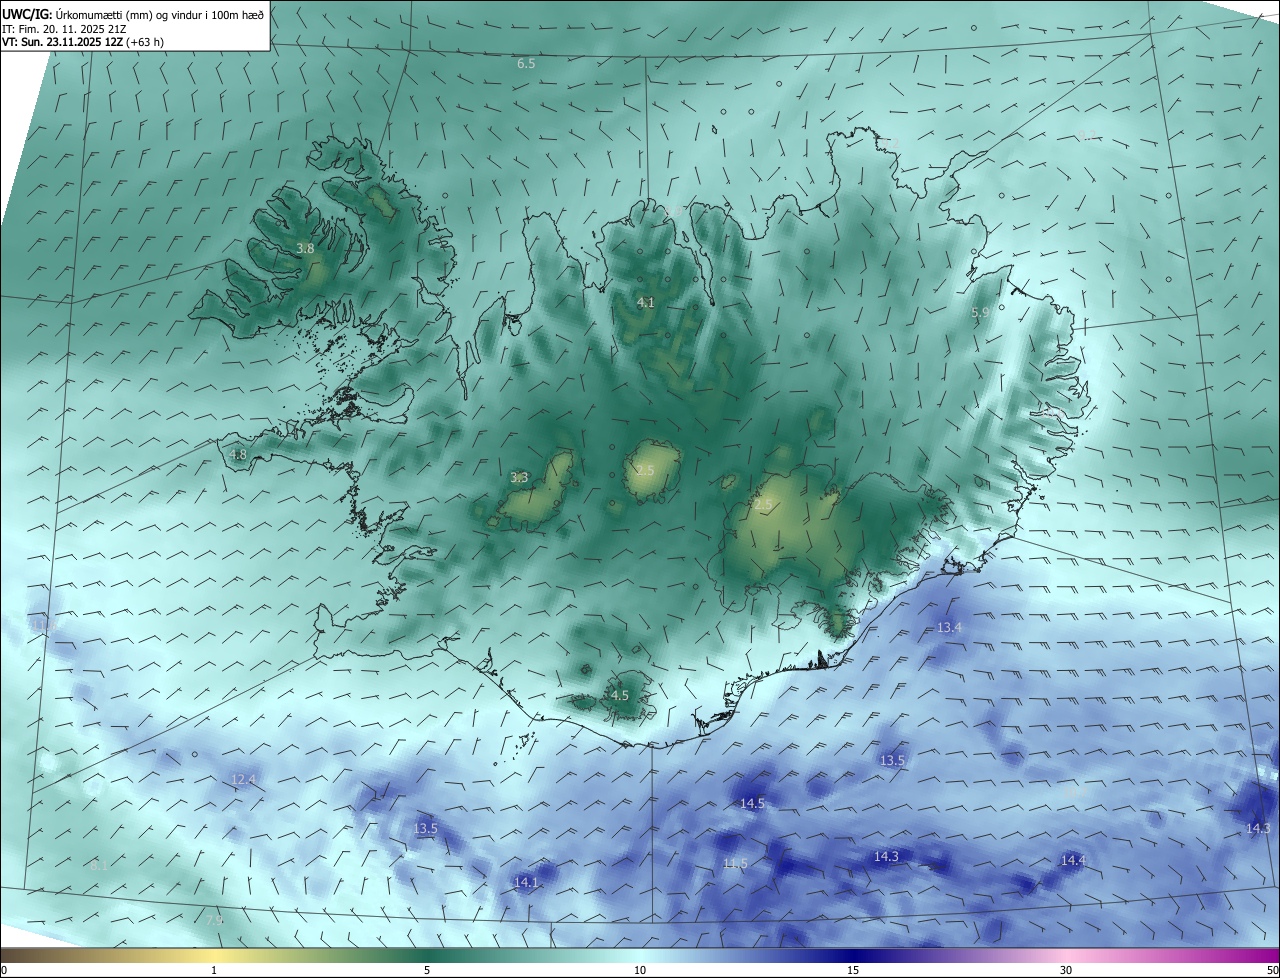Click the 4.1 precipitation value label

(x=645, y=302)
